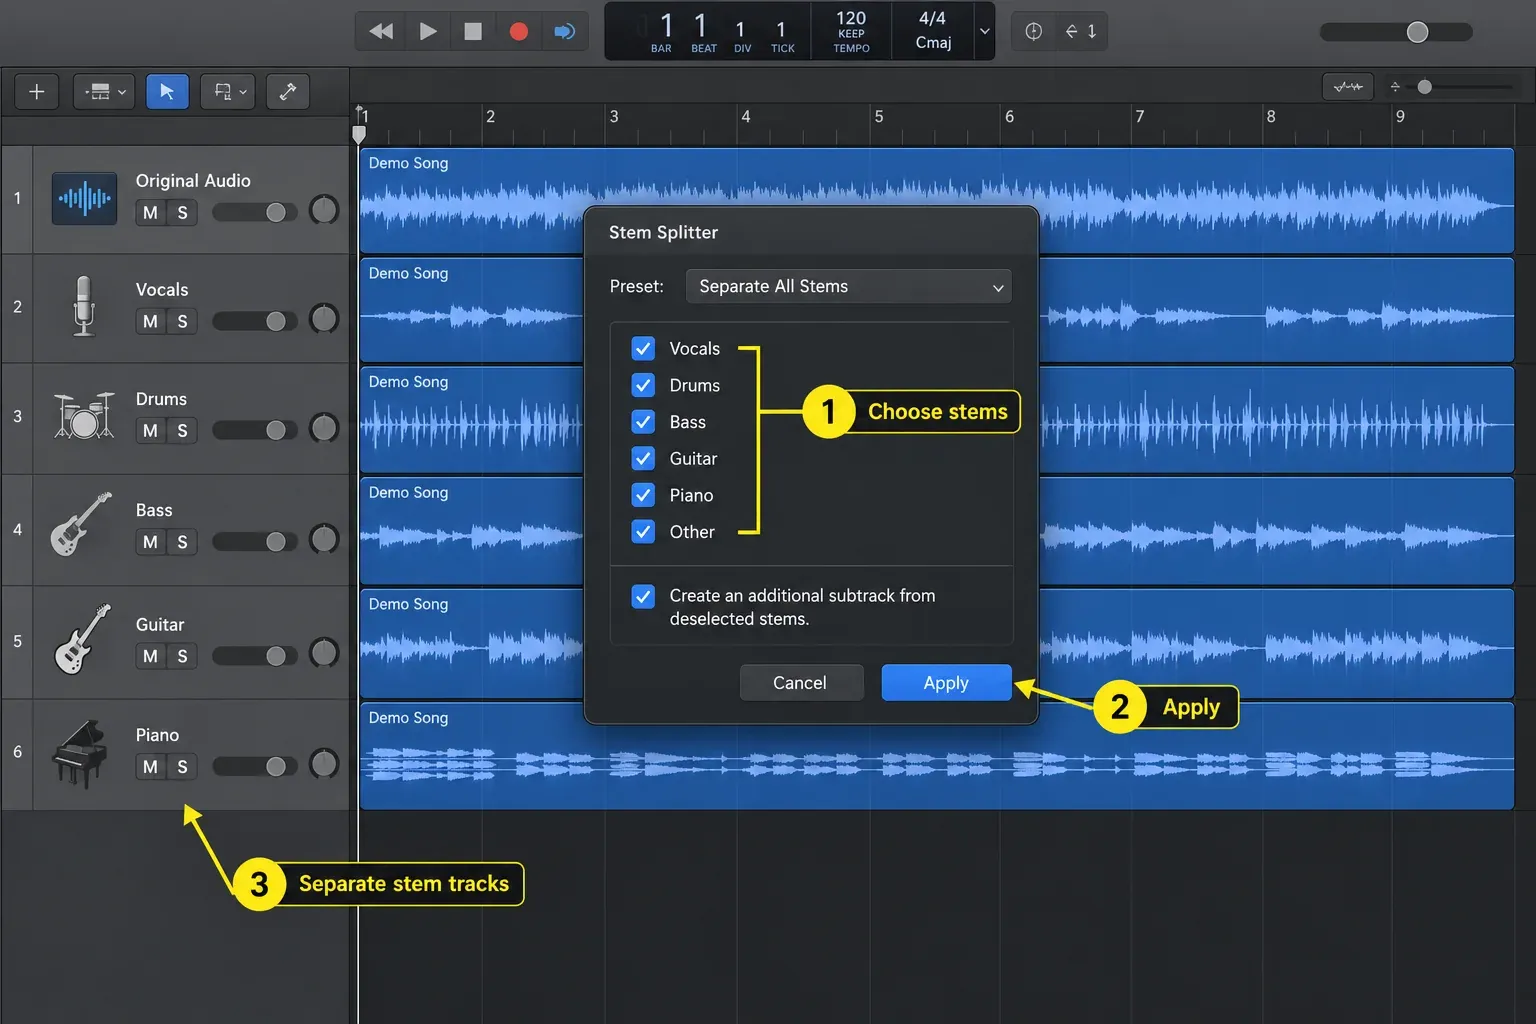This screenshot has height=1024, width=1536.
Task: Click the 120 tempo display
Action: pyautogui.click(x=851, y=31)
